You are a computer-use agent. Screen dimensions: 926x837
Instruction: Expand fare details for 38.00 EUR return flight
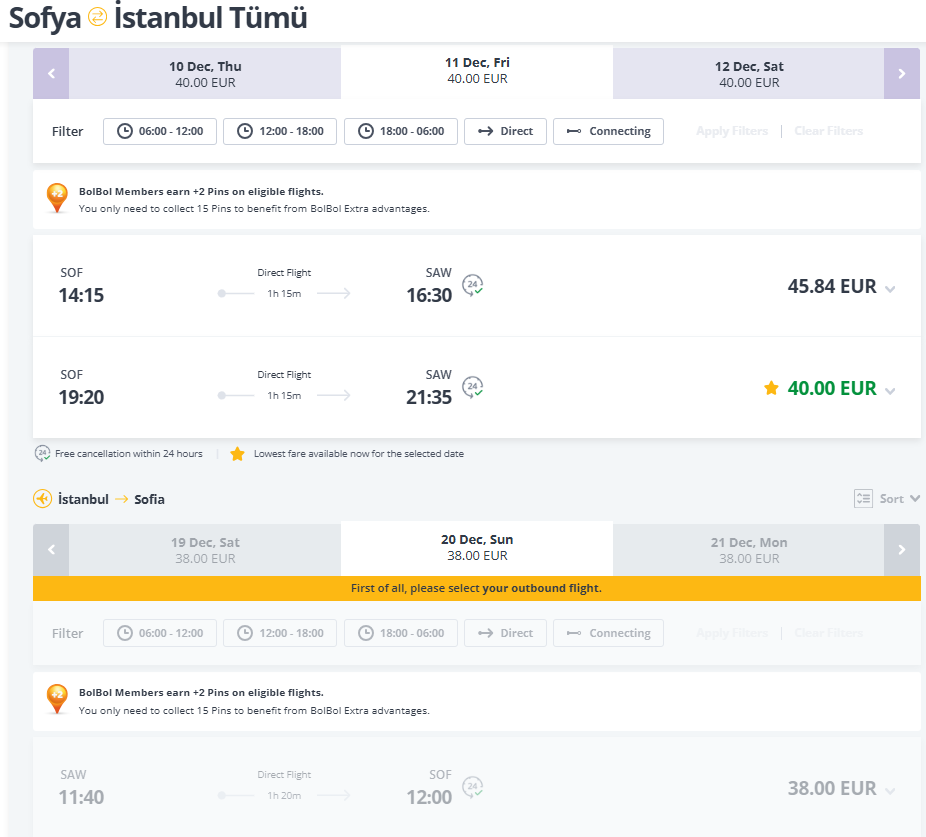pos(890,791)
